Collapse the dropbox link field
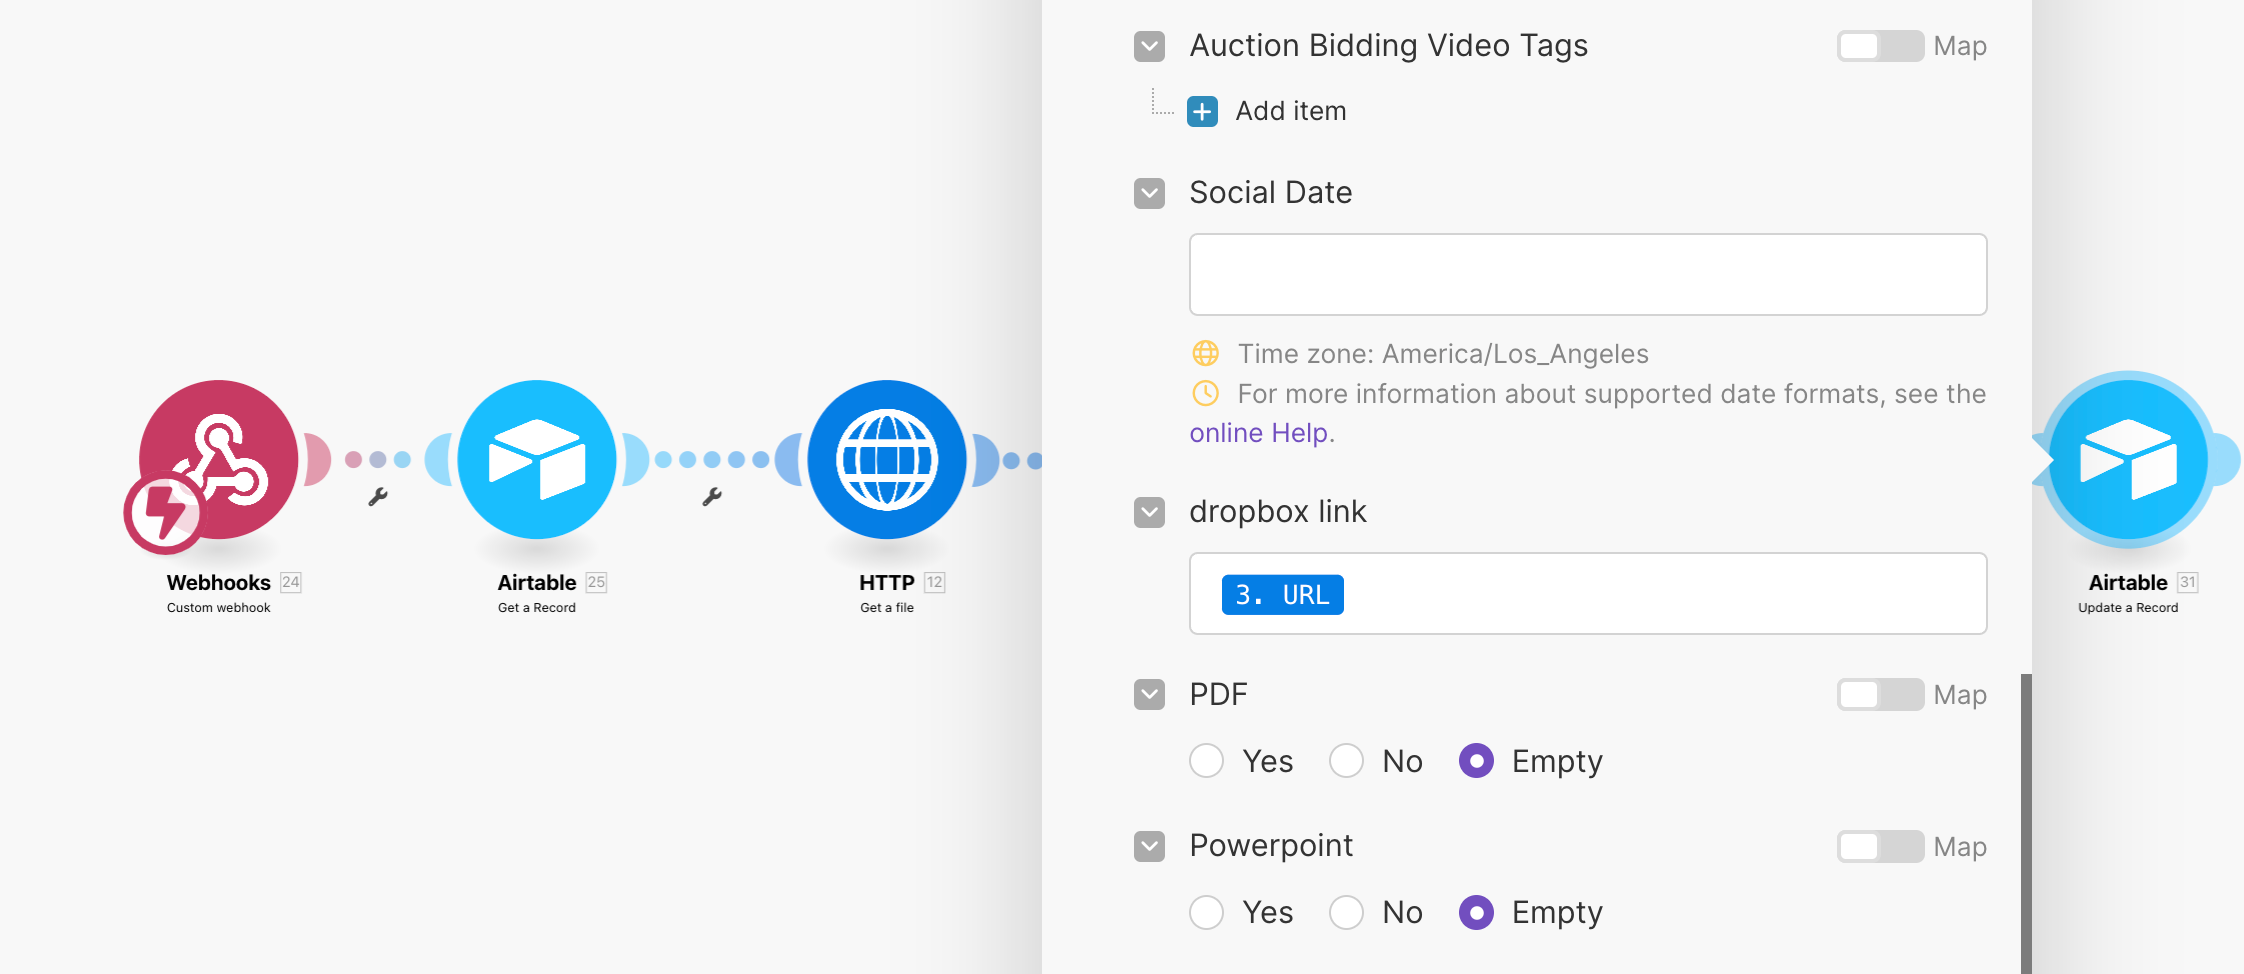 pyautogui.click(x=1150, y=512)
